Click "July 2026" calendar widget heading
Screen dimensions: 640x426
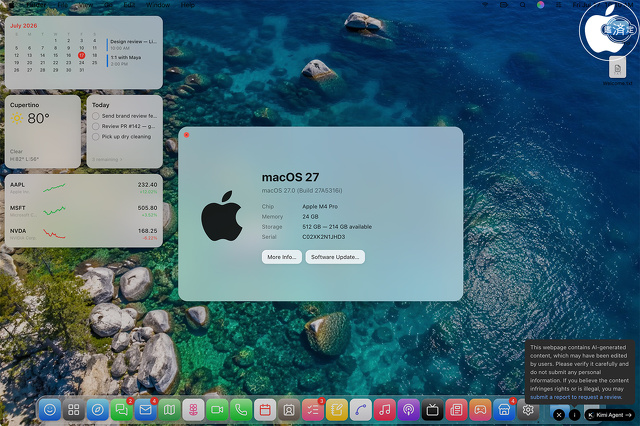24,26
